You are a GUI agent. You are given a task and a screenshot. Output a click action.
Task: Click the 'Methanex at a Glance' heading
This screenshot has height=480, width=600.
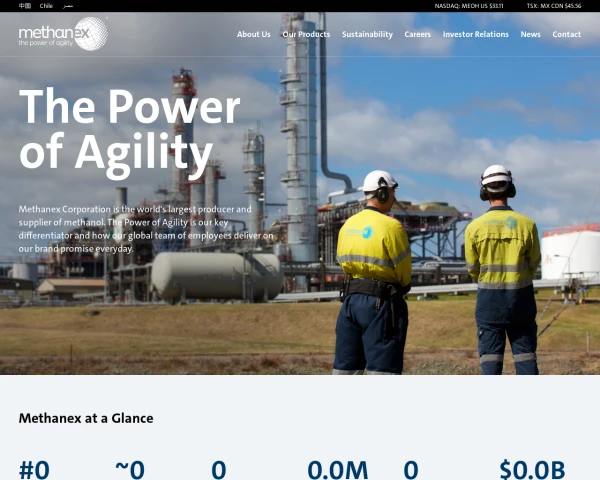click(x=86, y=418)
